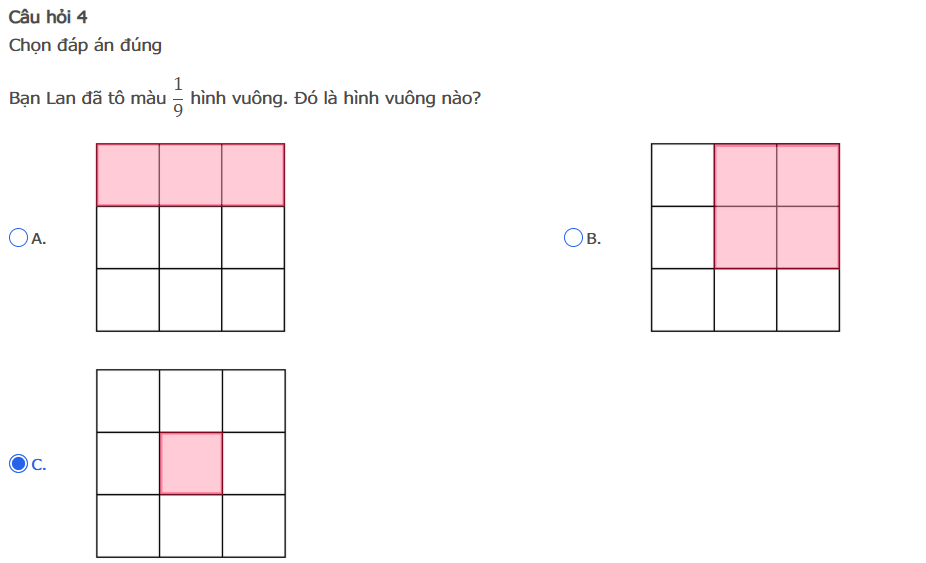Click the "Câu hỏi 4" heading
The height and width of the screenshot is (563, 926).
(x=48, y=18)
